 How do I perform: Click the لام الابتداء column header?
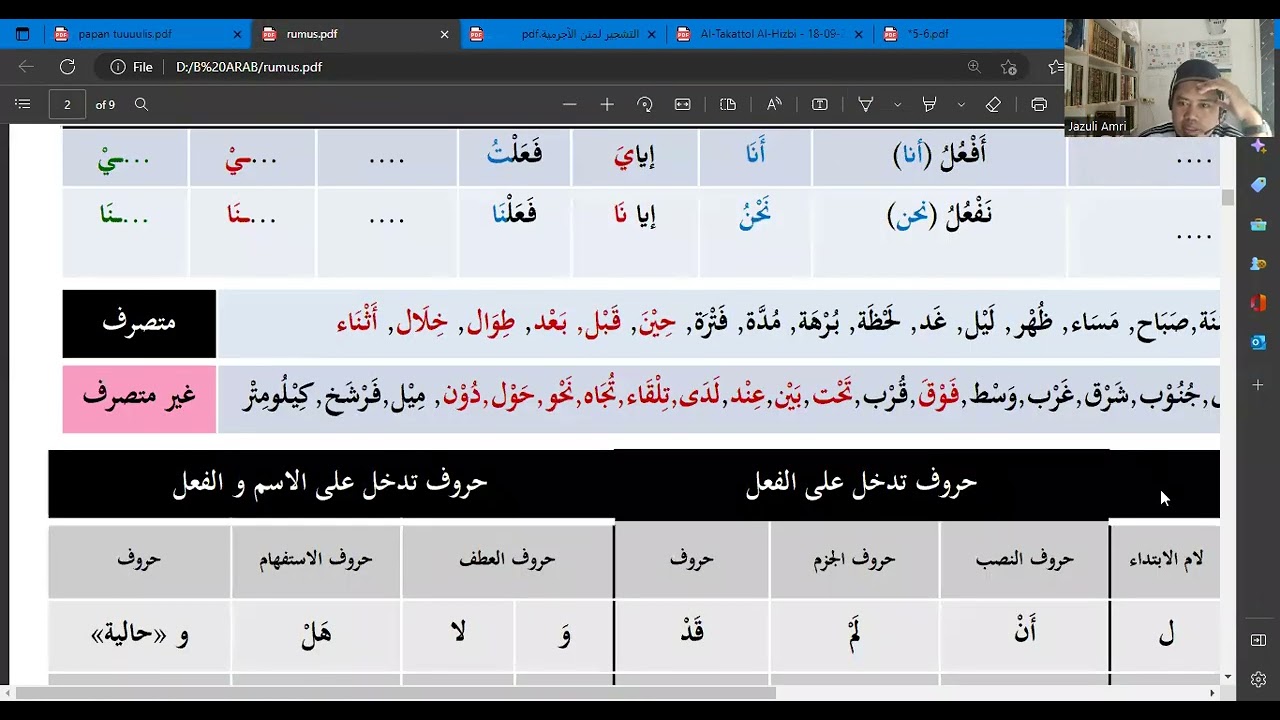click(x=1166, y=561)
